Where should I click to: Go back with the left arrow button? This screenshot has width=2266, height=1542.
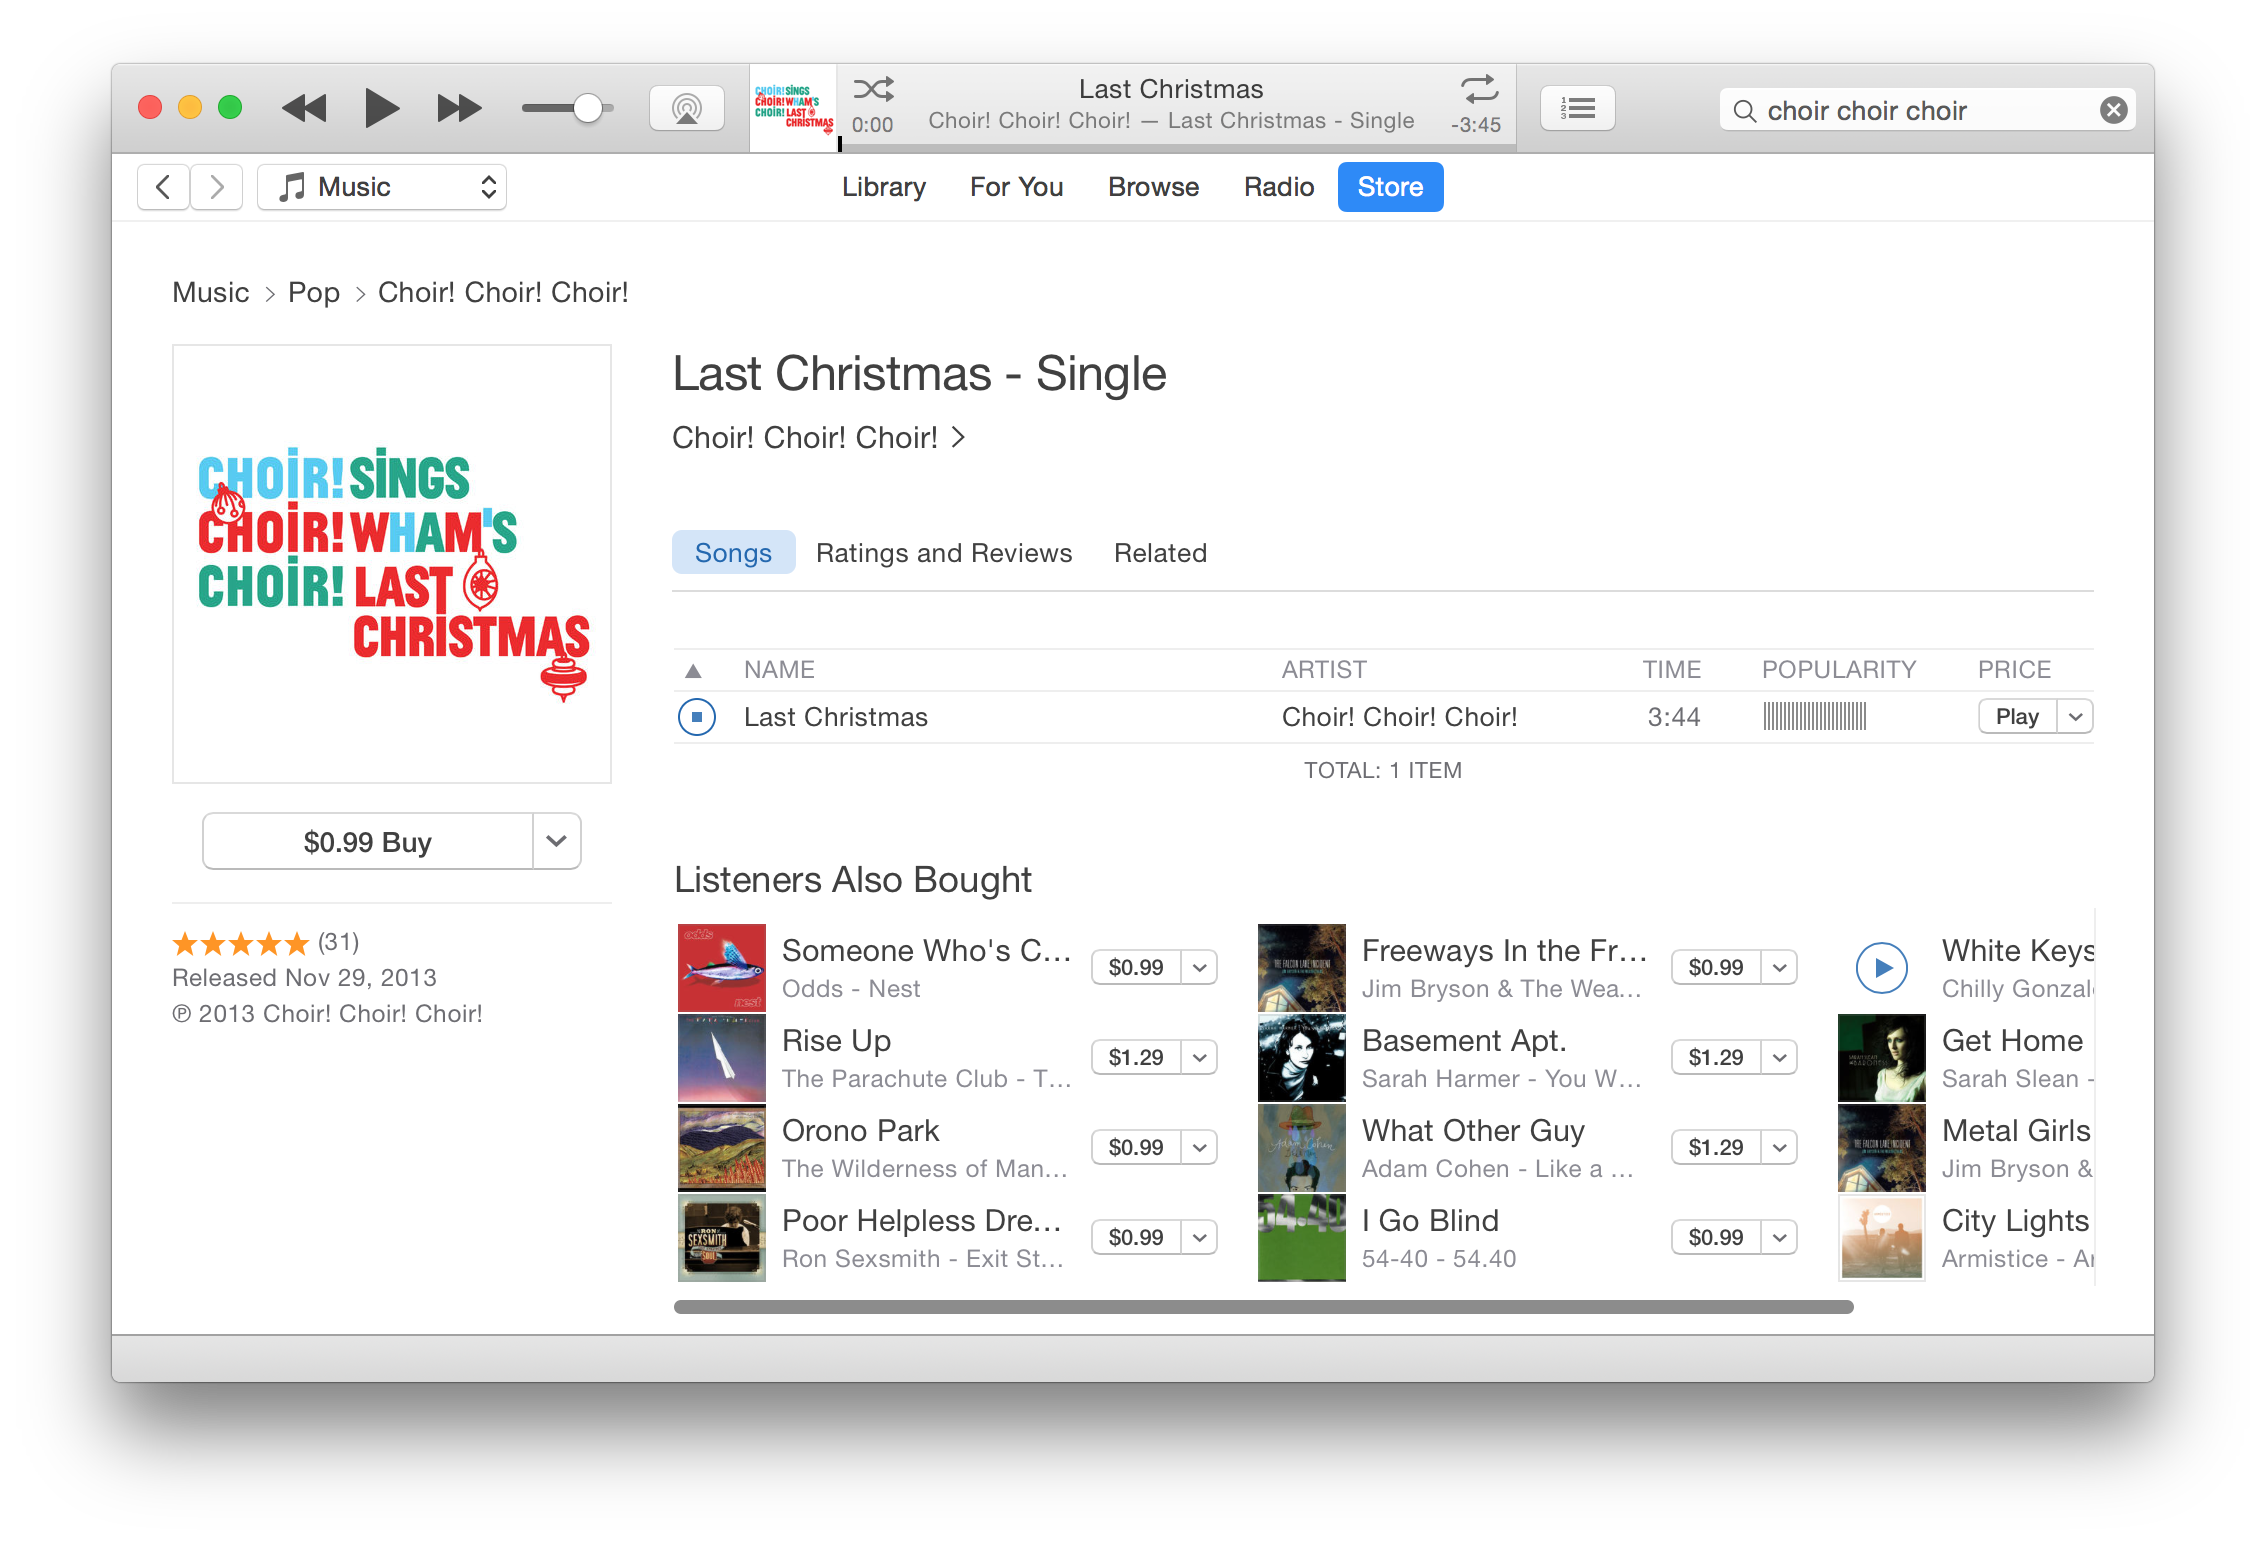coord(163,187)
